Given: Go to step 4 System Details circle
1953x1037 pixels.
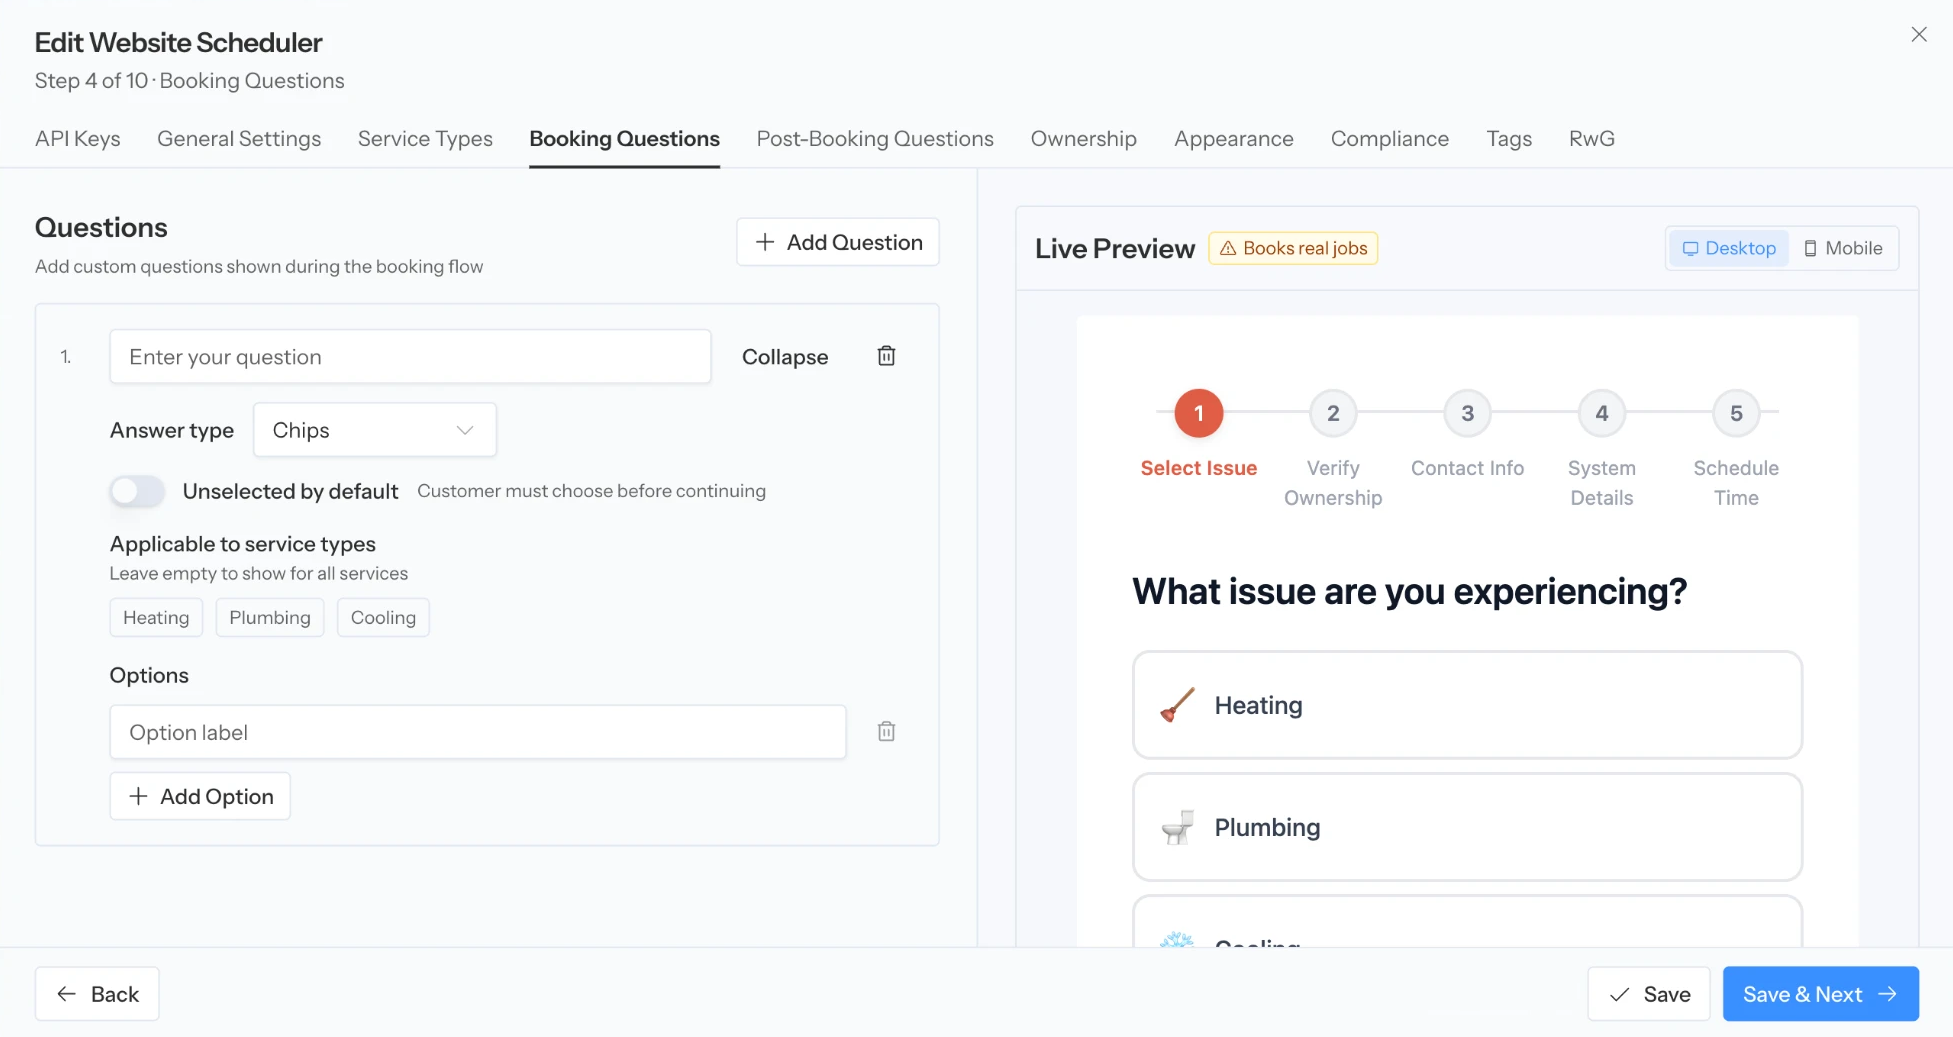Looking at the screenshot, I should [1601, 413].
